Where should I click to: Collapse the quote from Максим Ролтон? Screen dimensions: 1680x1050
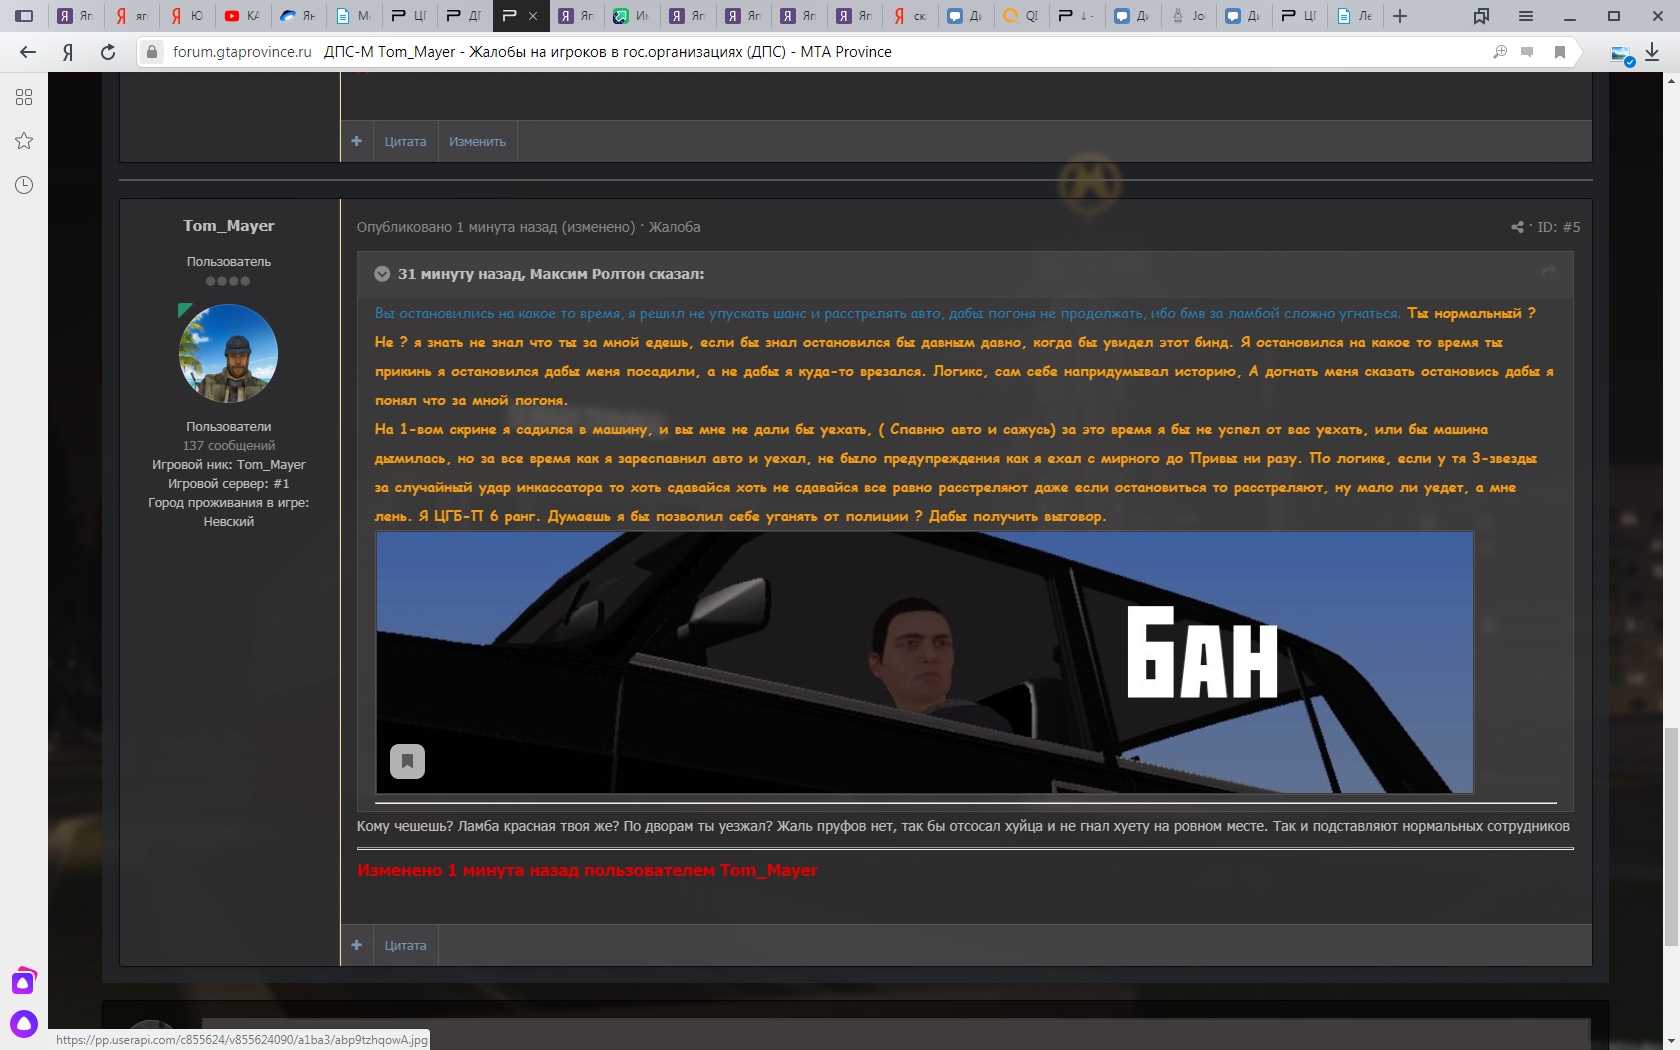coord(382,274)
